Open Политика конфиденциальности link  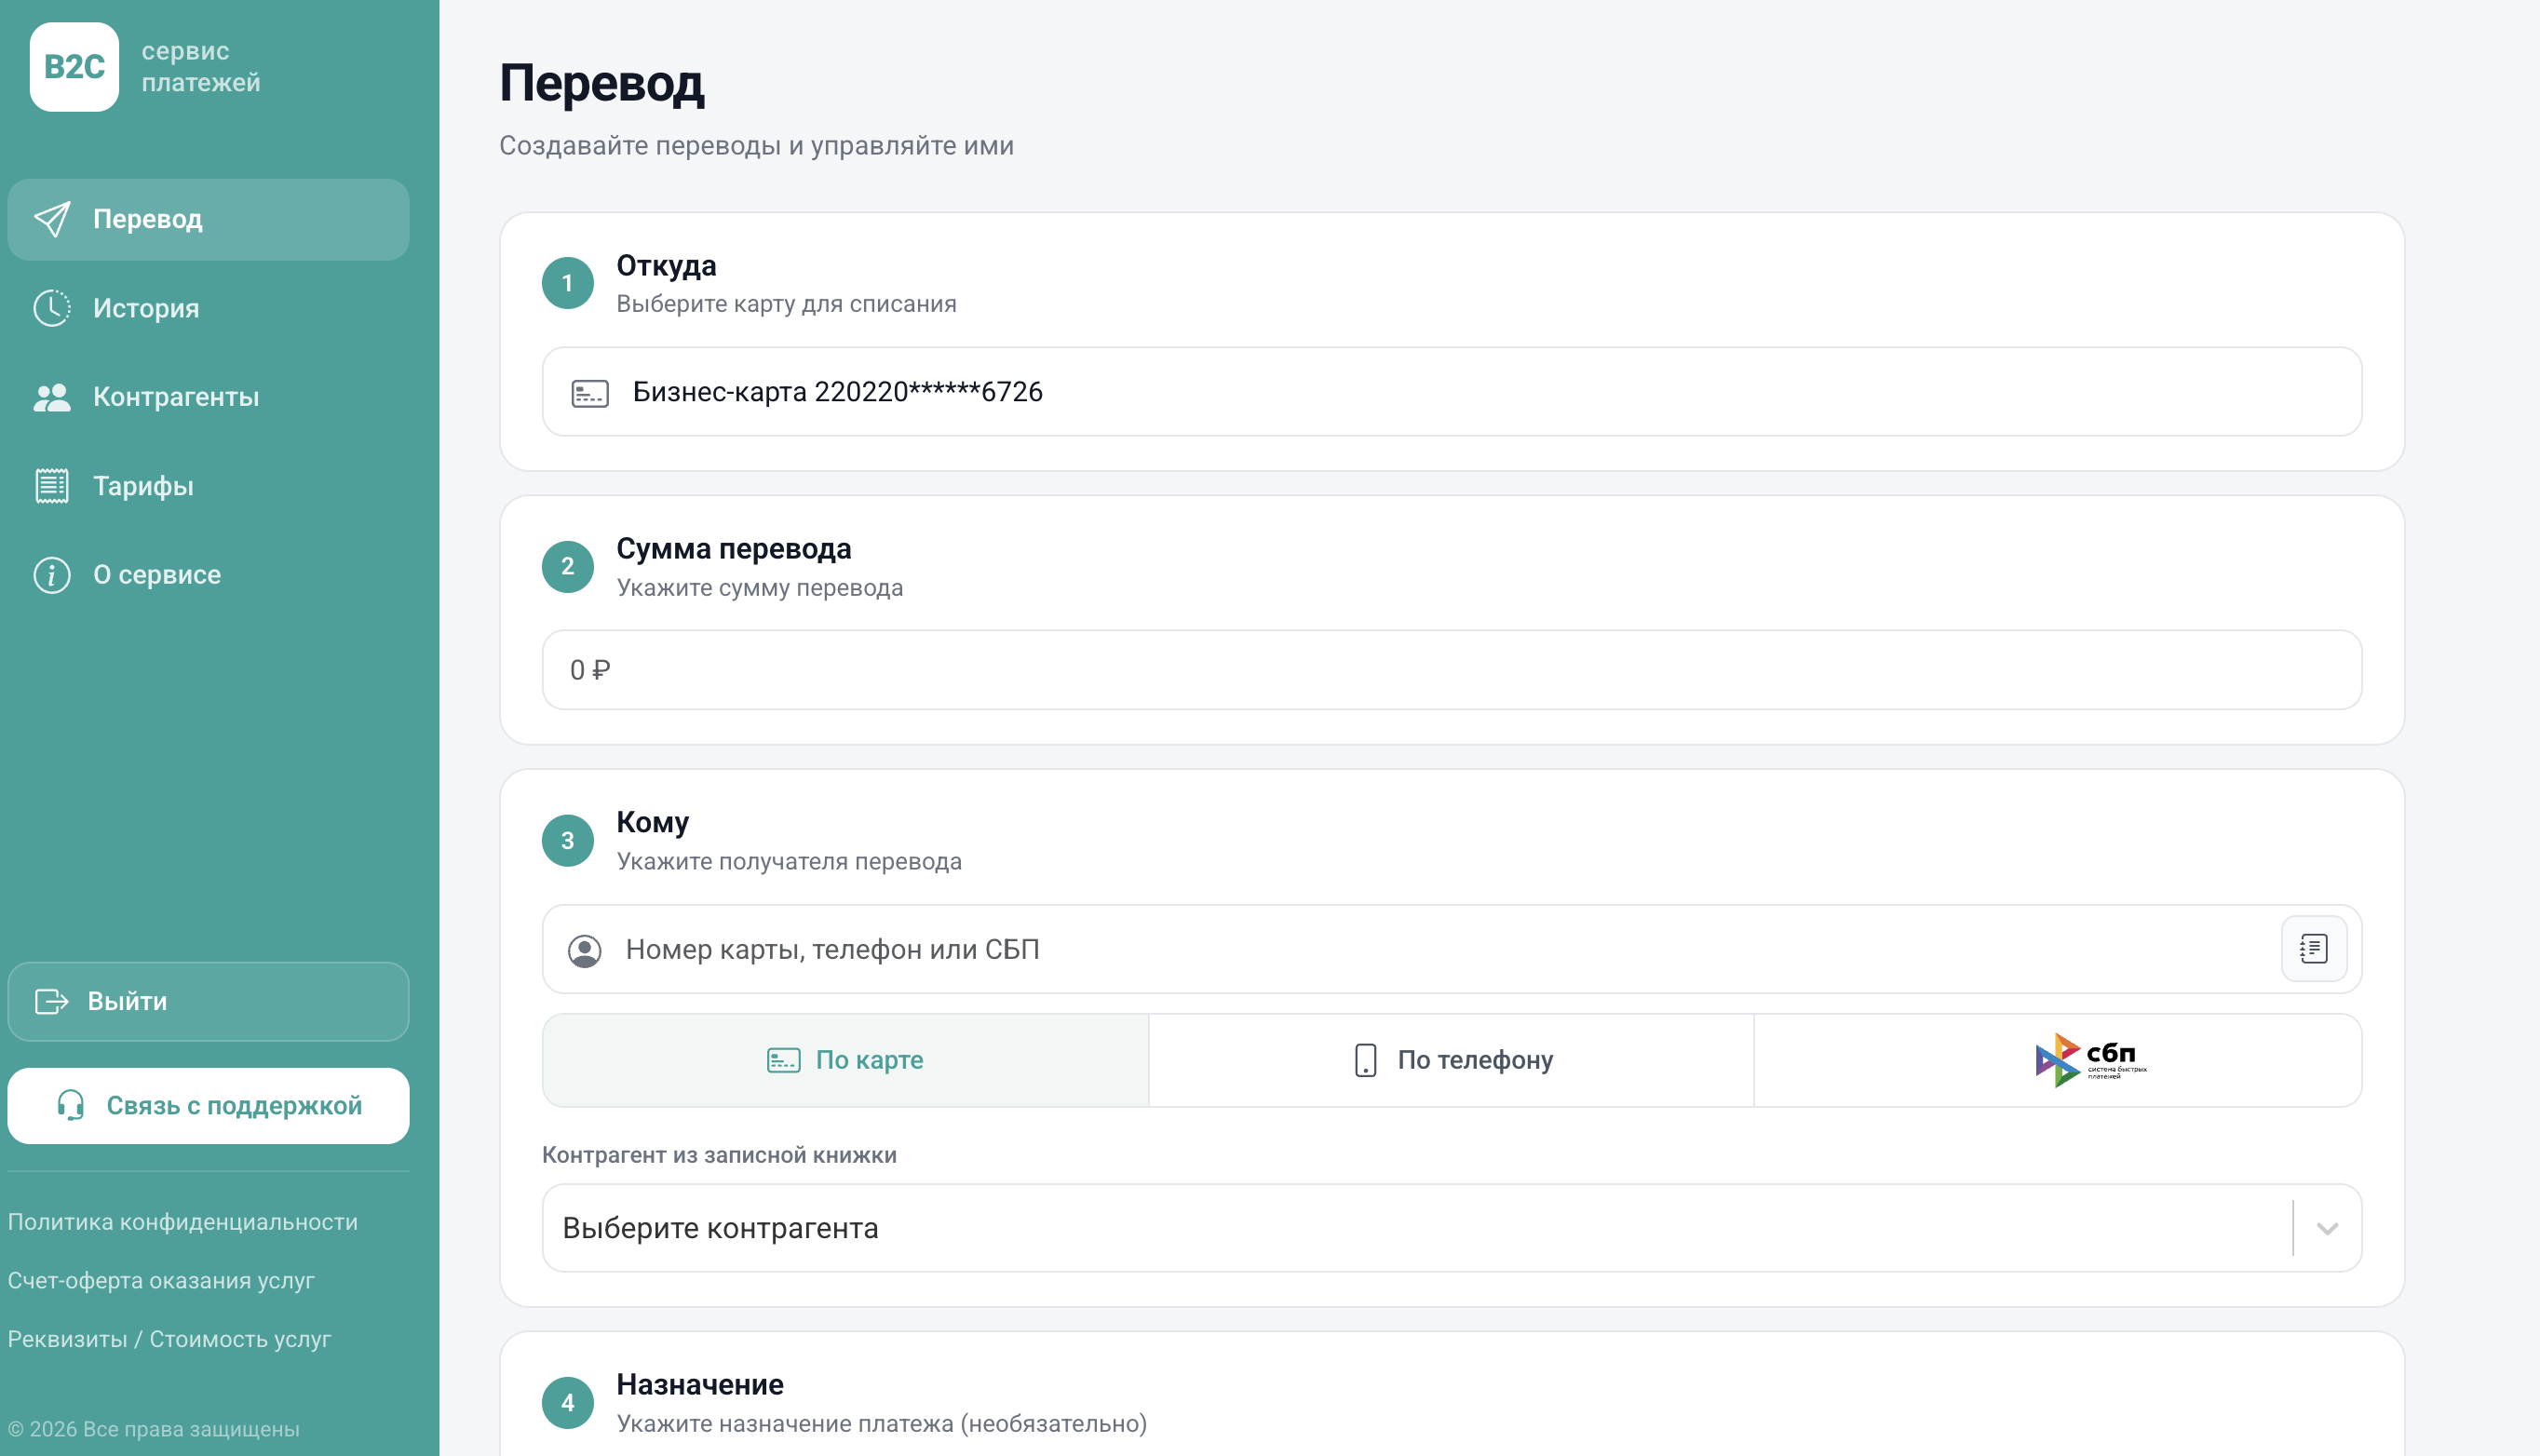(x=183, y=1222)
